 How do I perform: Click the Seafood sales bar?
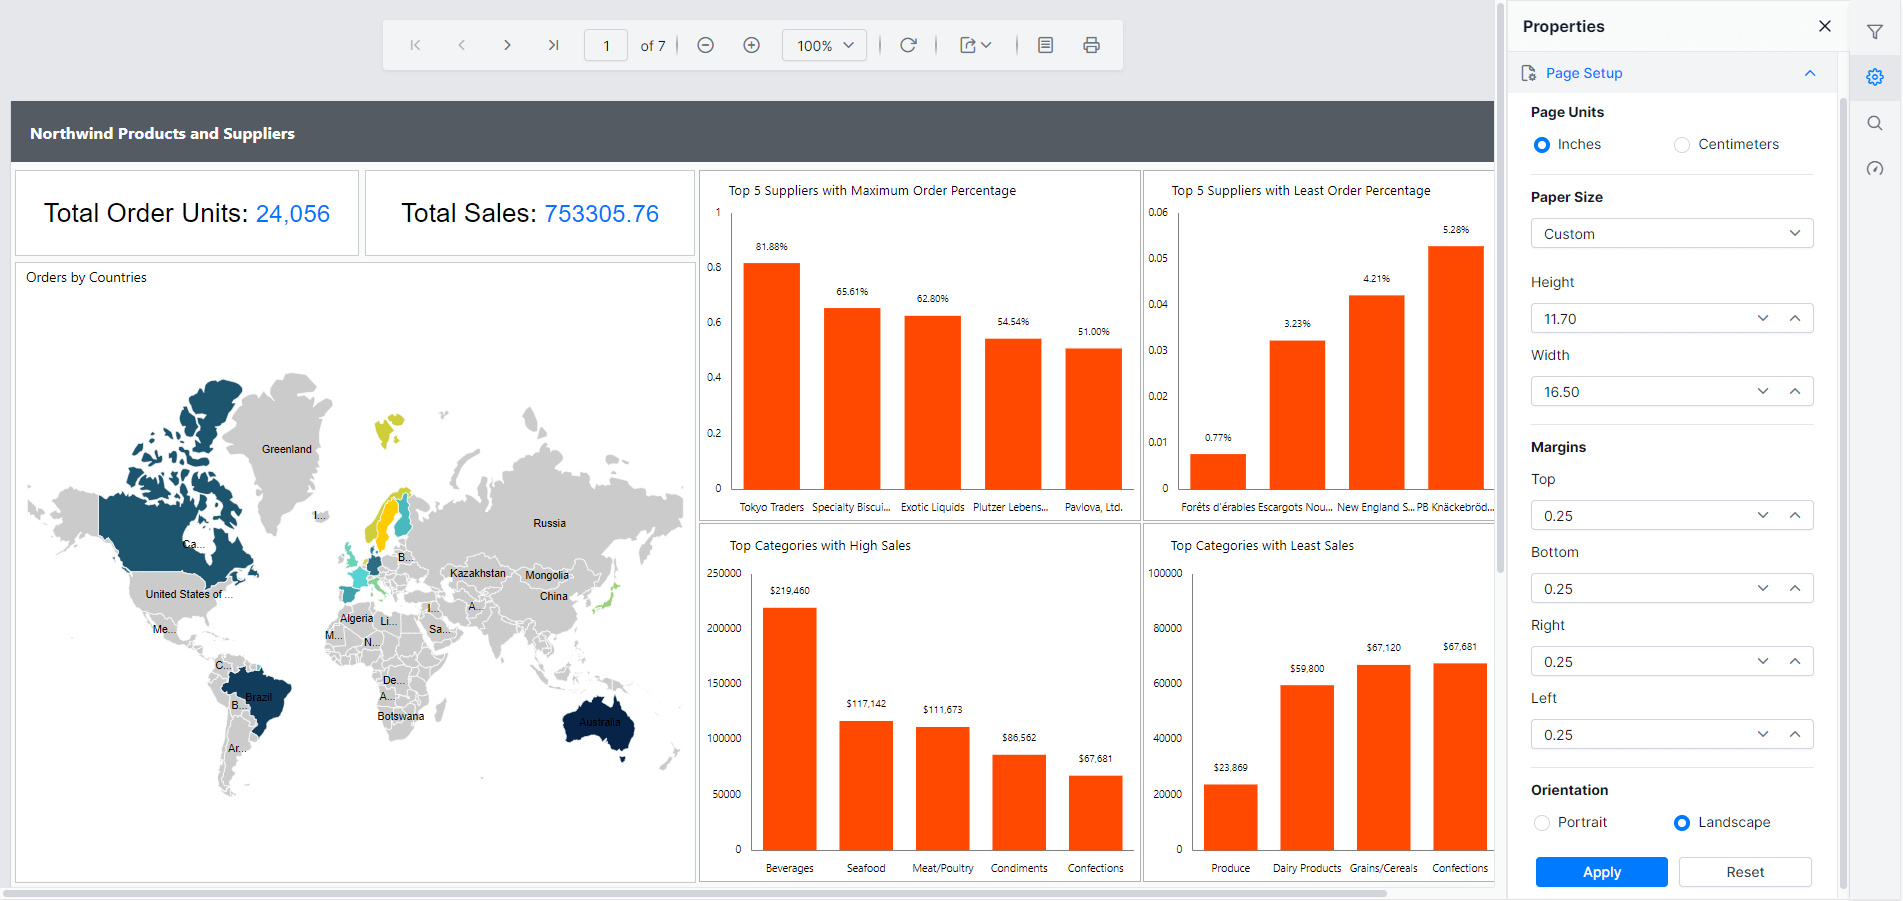[866, 785]
